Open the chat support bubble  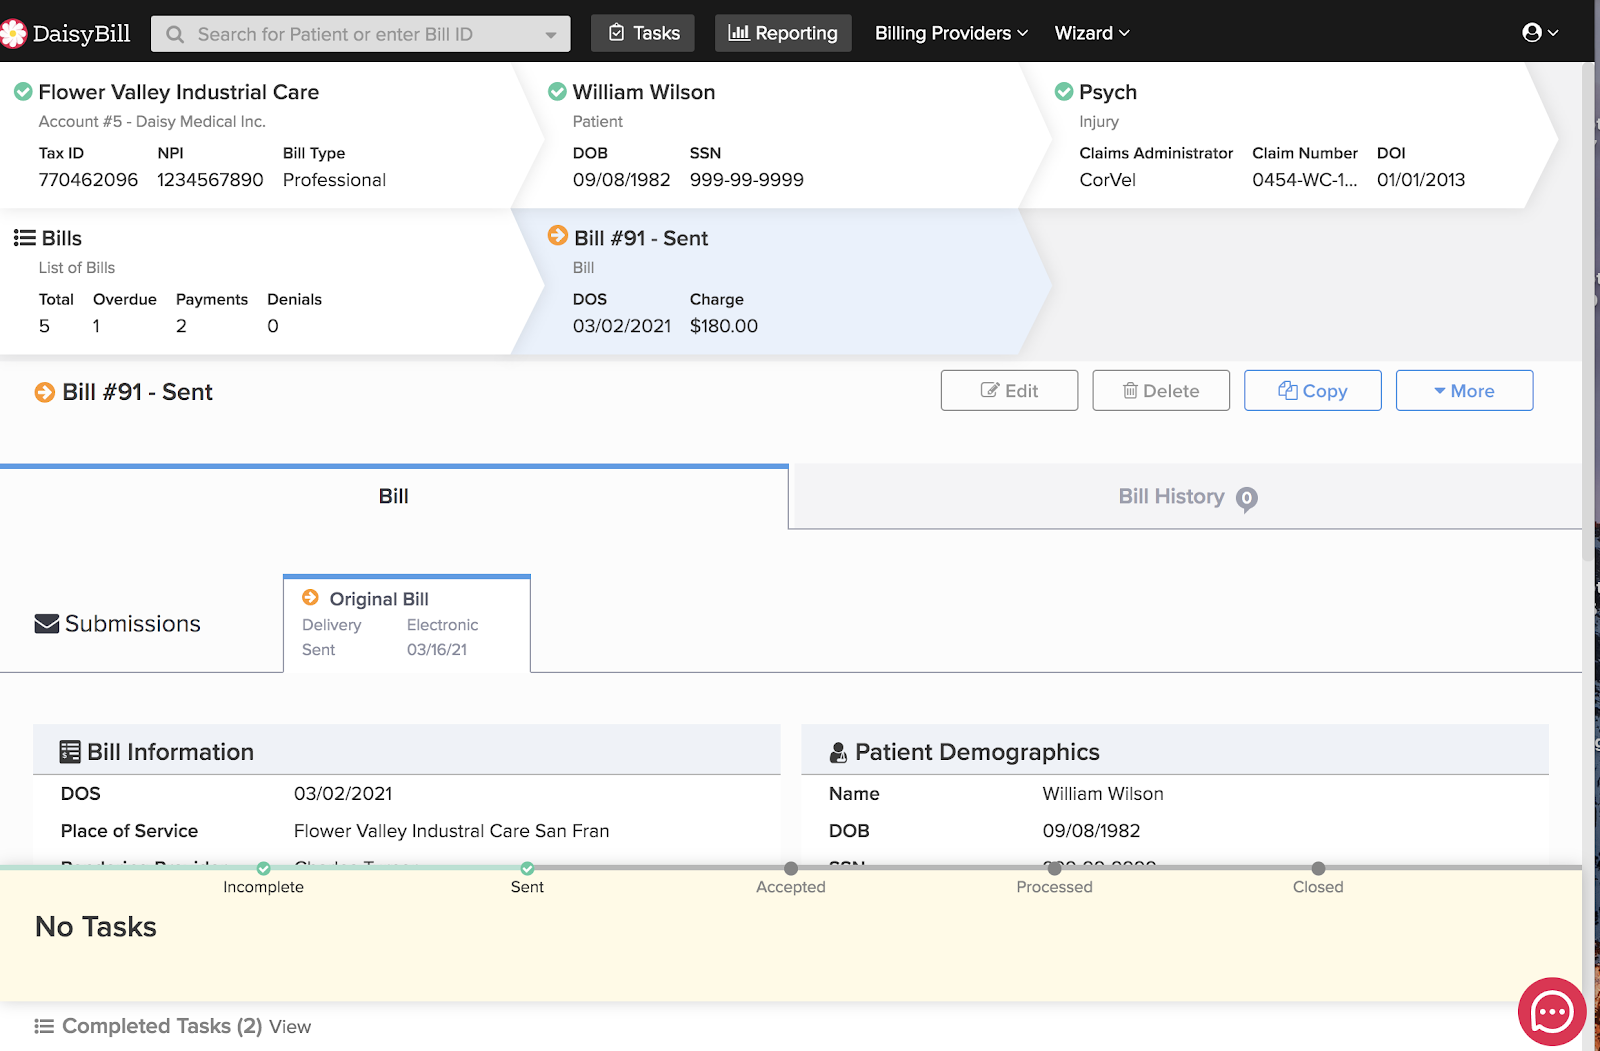tap(1552, 1012)
